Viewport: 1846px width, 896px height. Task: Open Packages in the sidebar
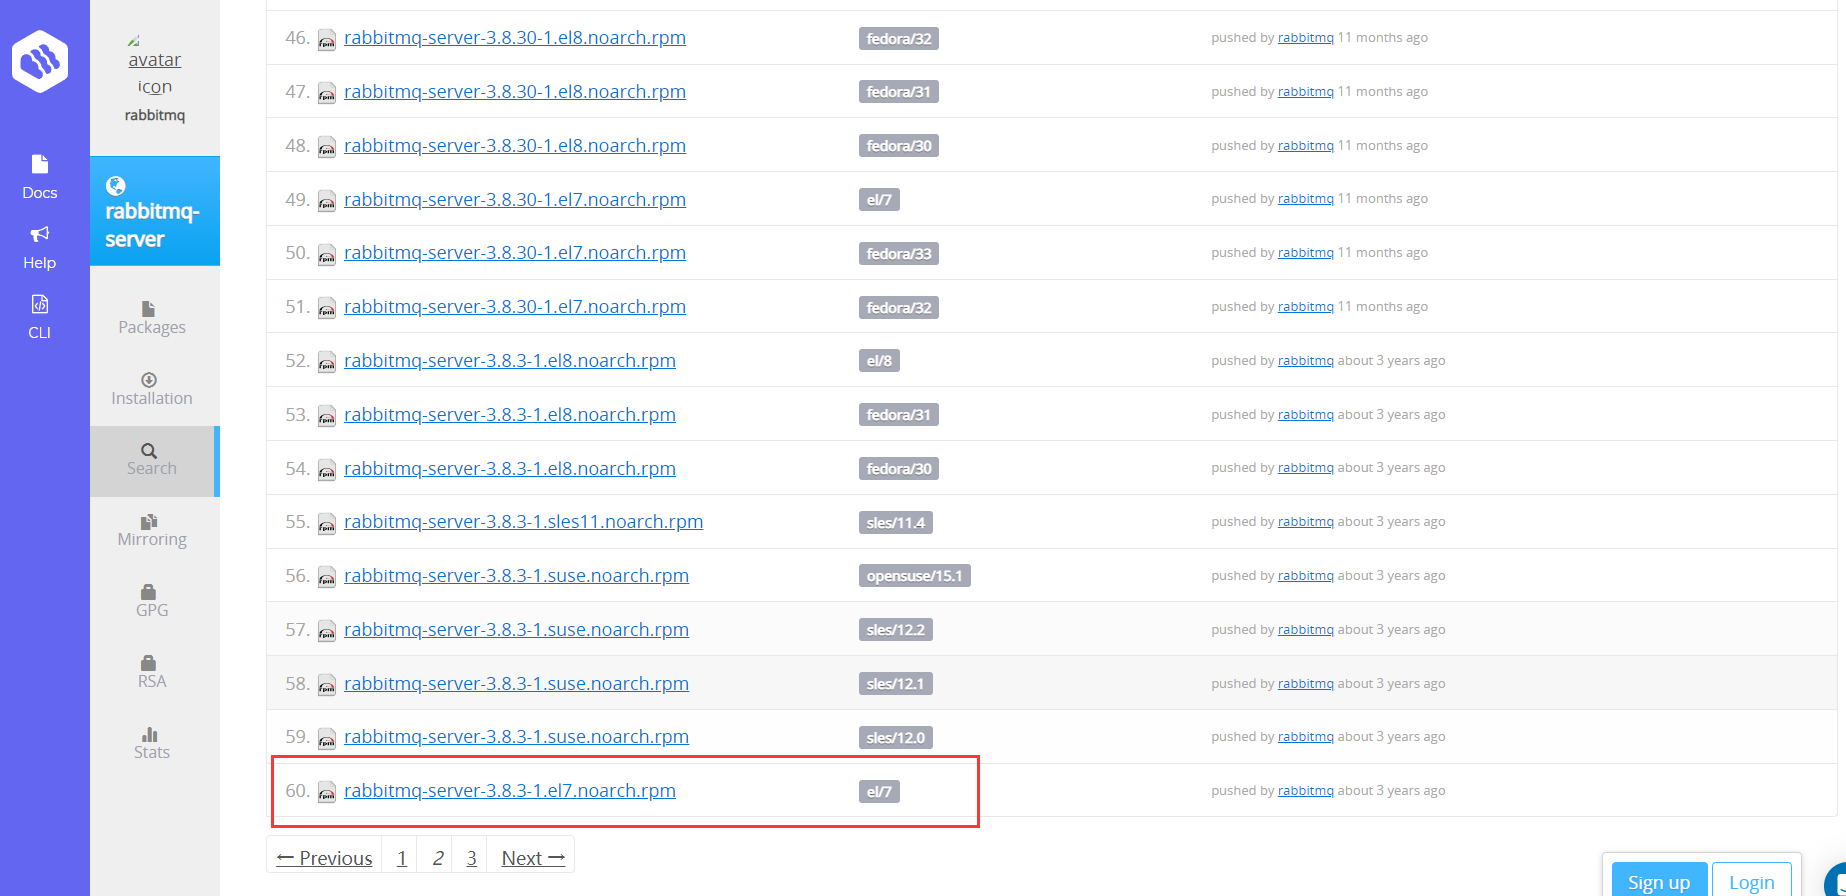[x=152, y=318]
